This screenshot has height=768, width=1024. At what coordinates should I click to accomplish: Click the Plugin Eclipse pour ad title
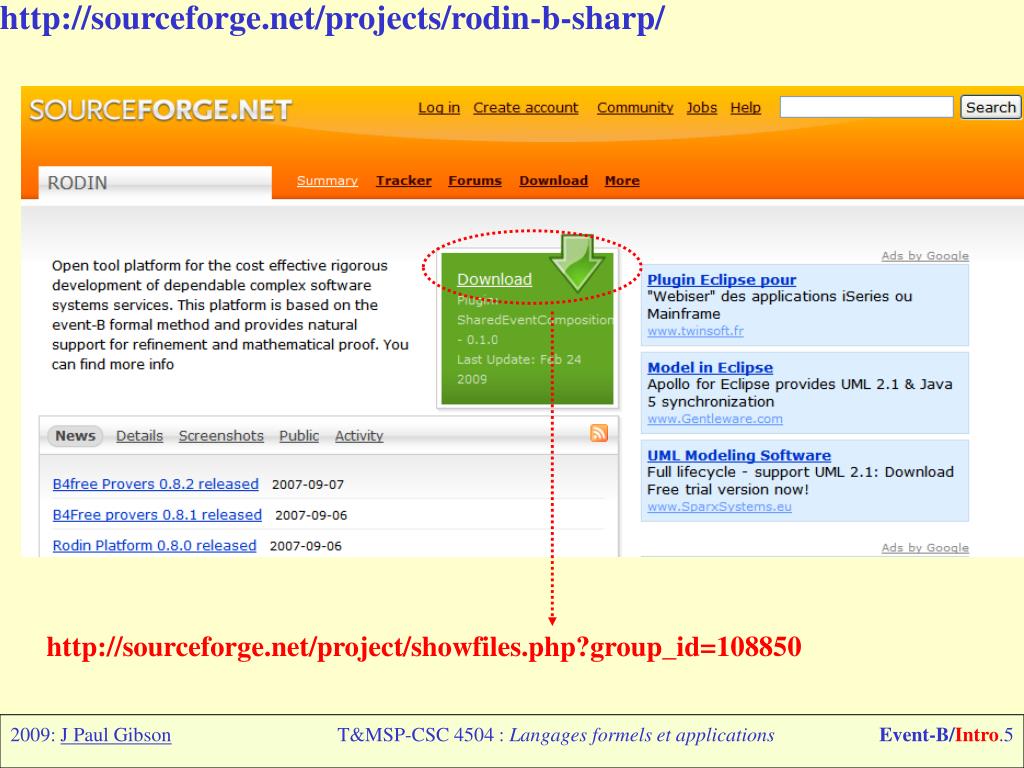722,280
